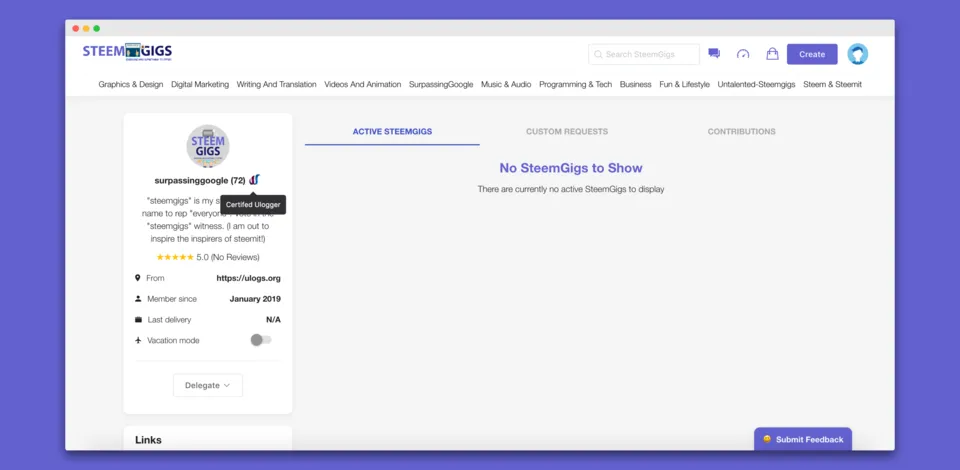Click the person icon beside Member since

point(138,299)
